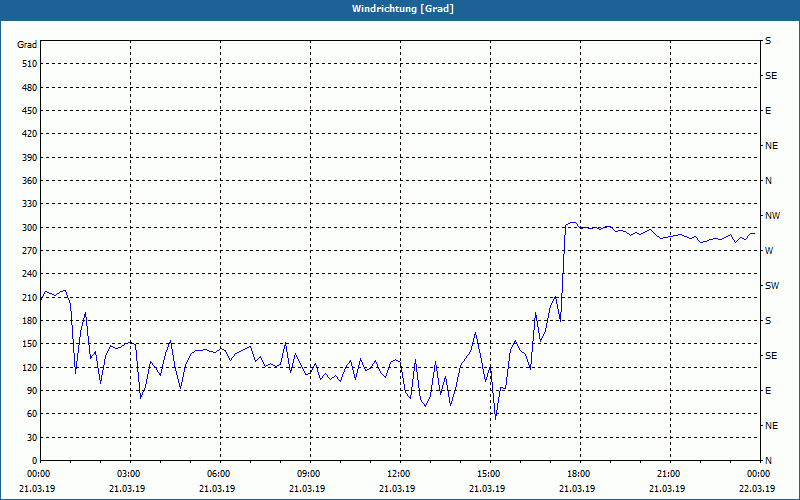
Task: Pick the "180" y-axis tick label
Action: 30,321
